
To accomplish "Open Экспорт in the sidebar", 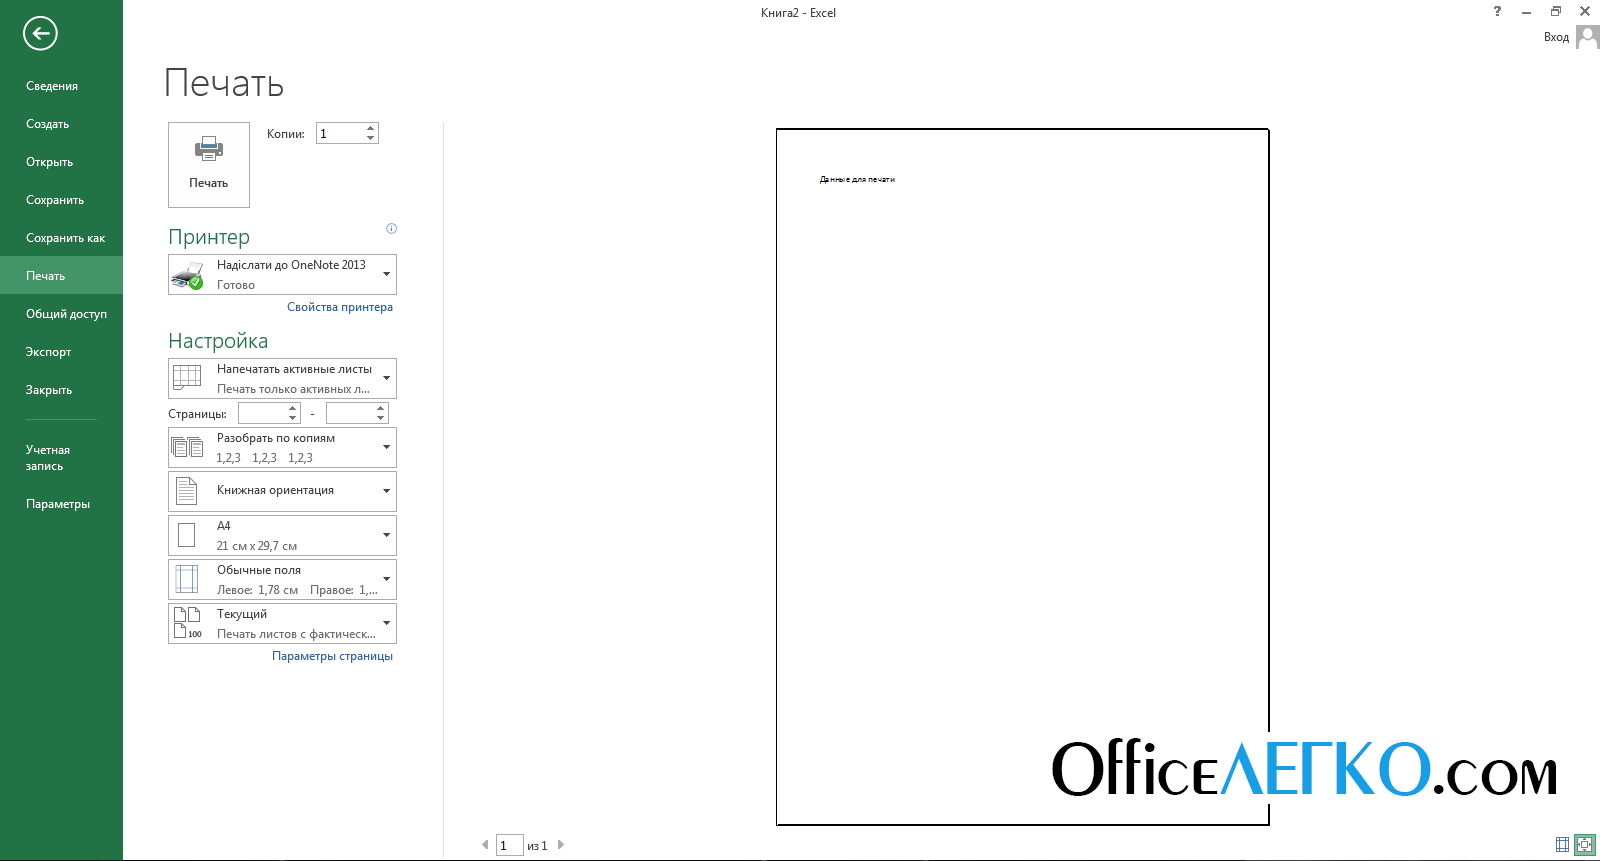I will point(61,352).
